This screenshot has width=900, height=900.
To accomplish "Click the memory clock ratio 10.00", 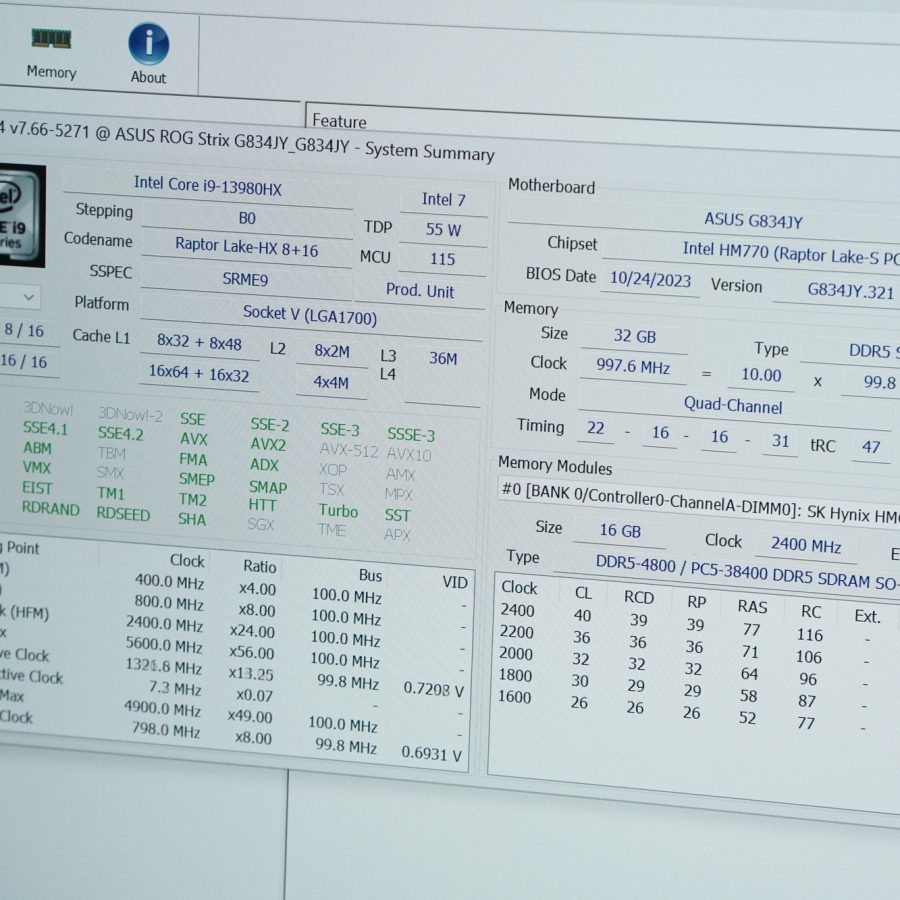I will (x=761, y=375).
